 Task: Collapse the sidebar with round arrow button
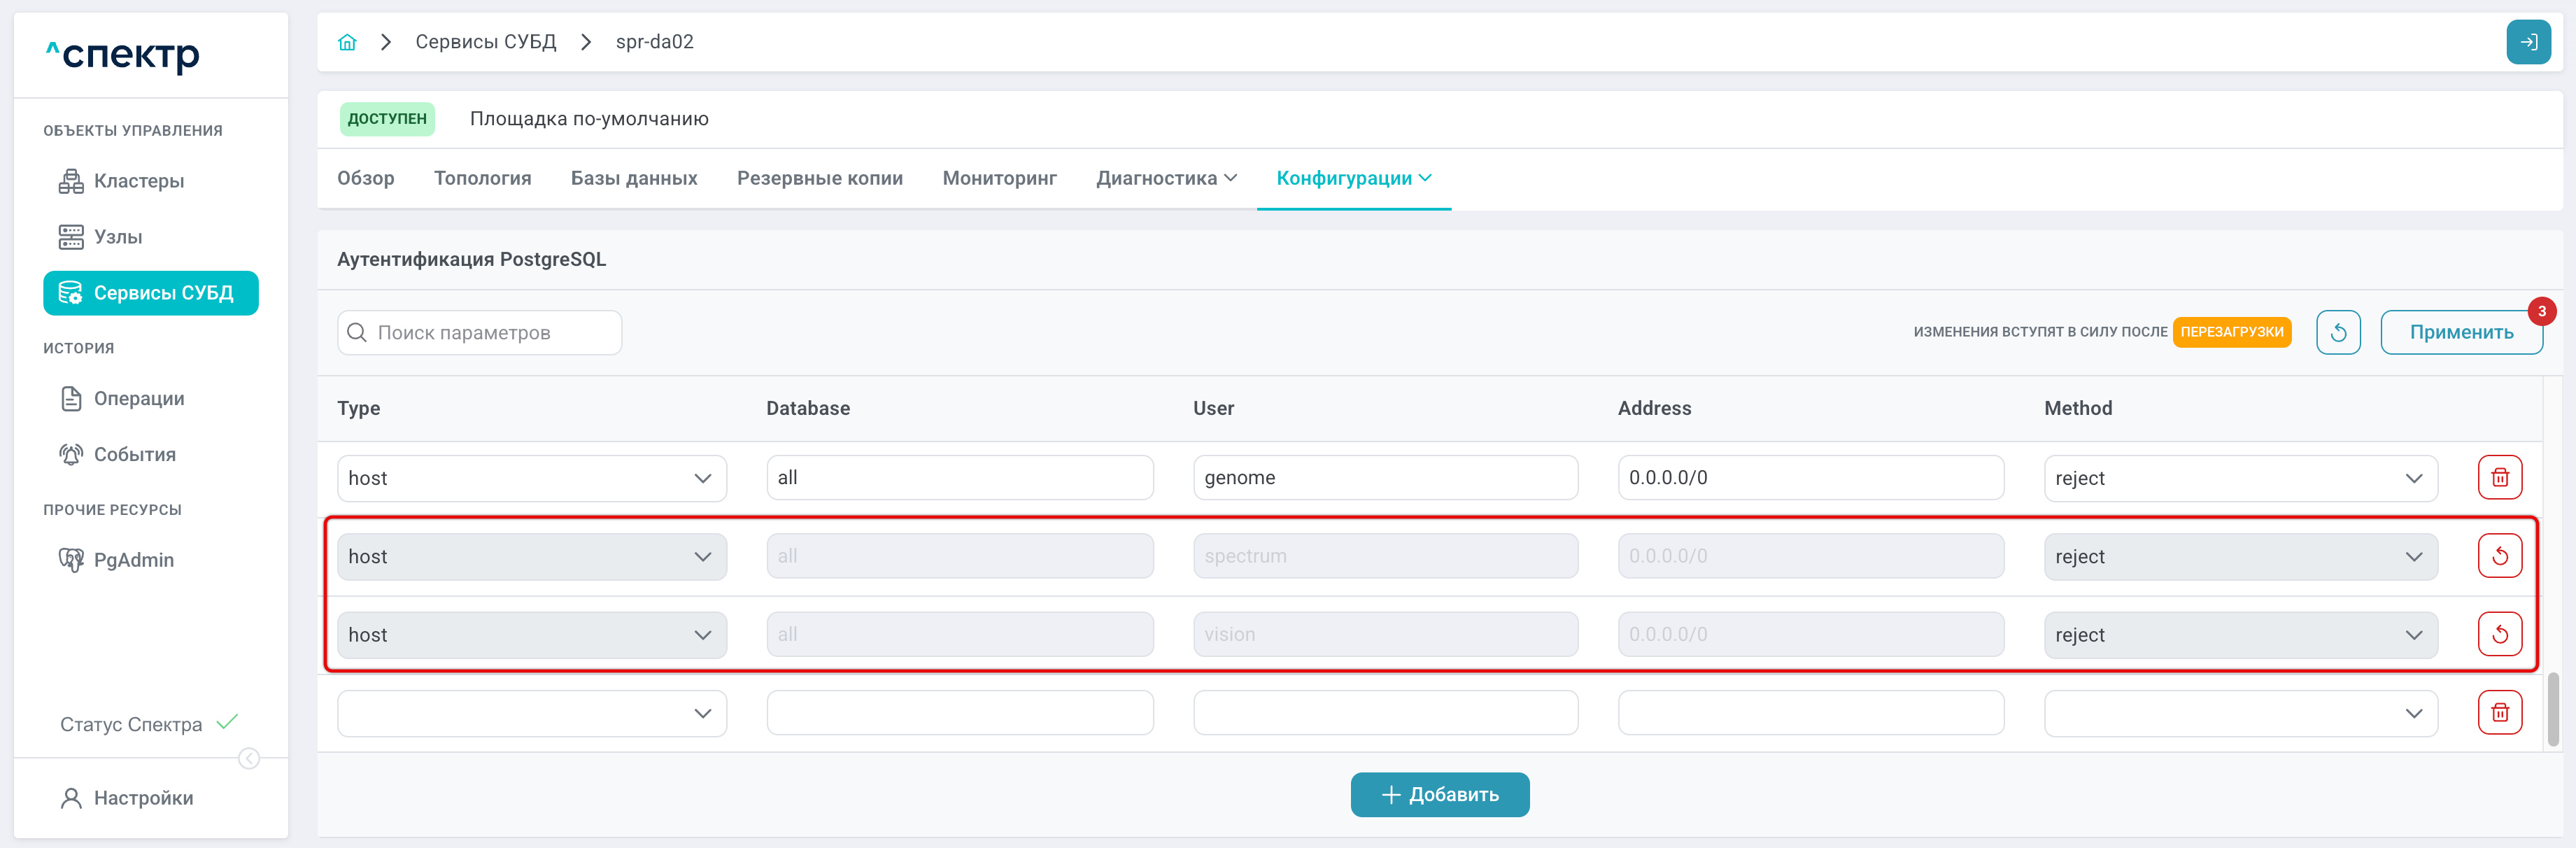click(x=249, y=759)
